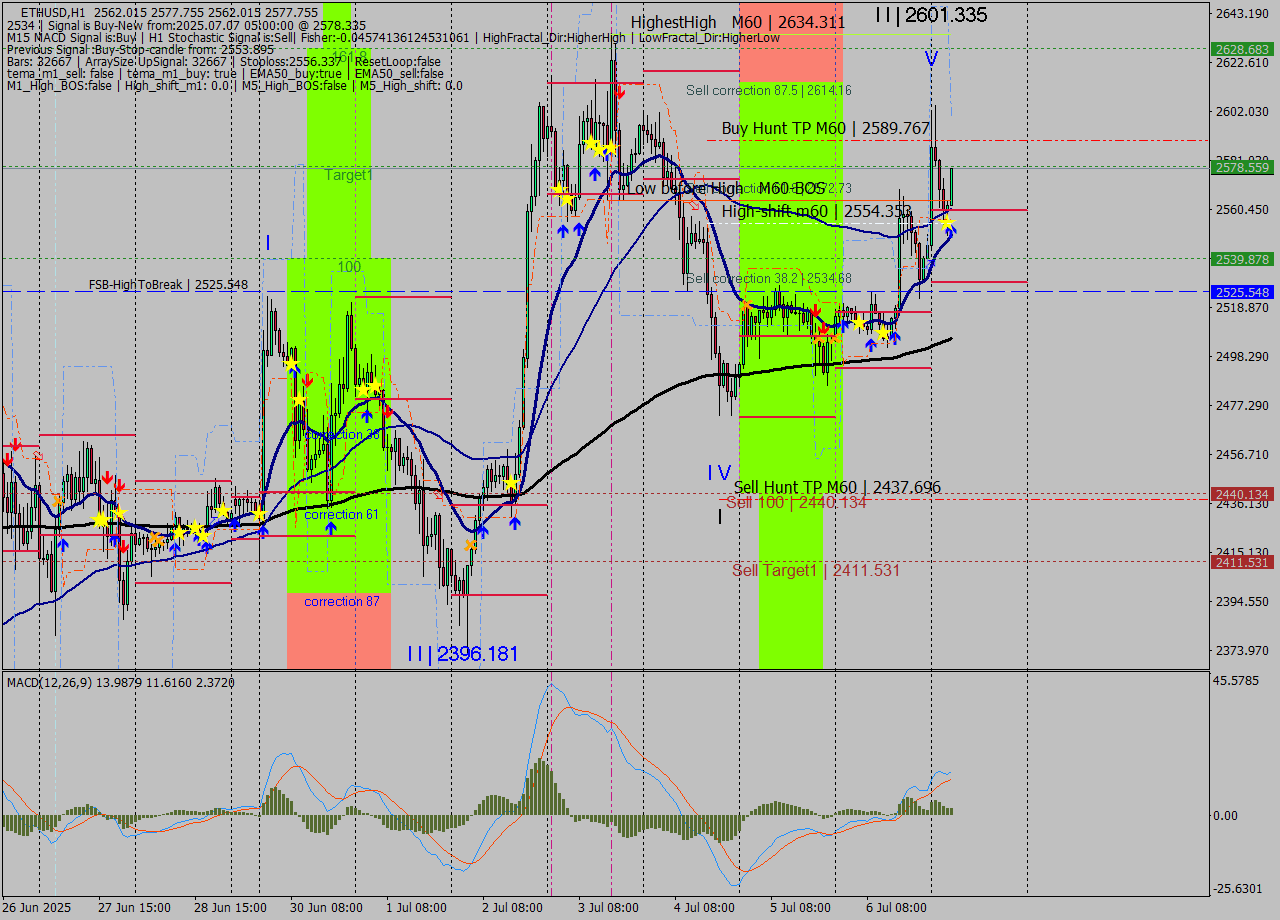
Task: Select the red 2411.531 price tag
Action: tap(1241, 563)
